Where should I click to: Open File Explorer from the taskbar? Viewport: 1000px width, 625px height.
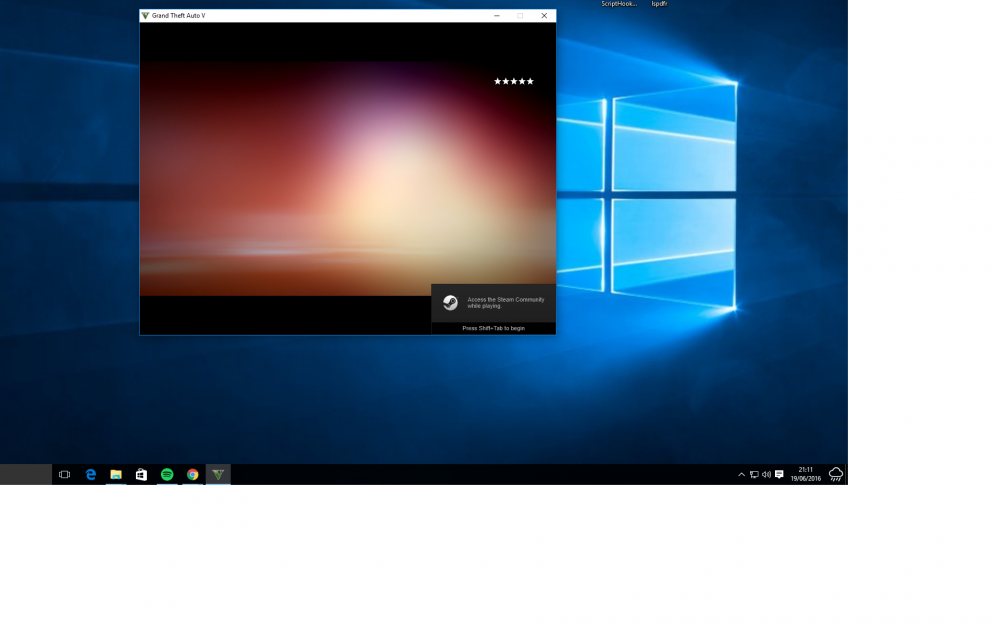[115, 474]
